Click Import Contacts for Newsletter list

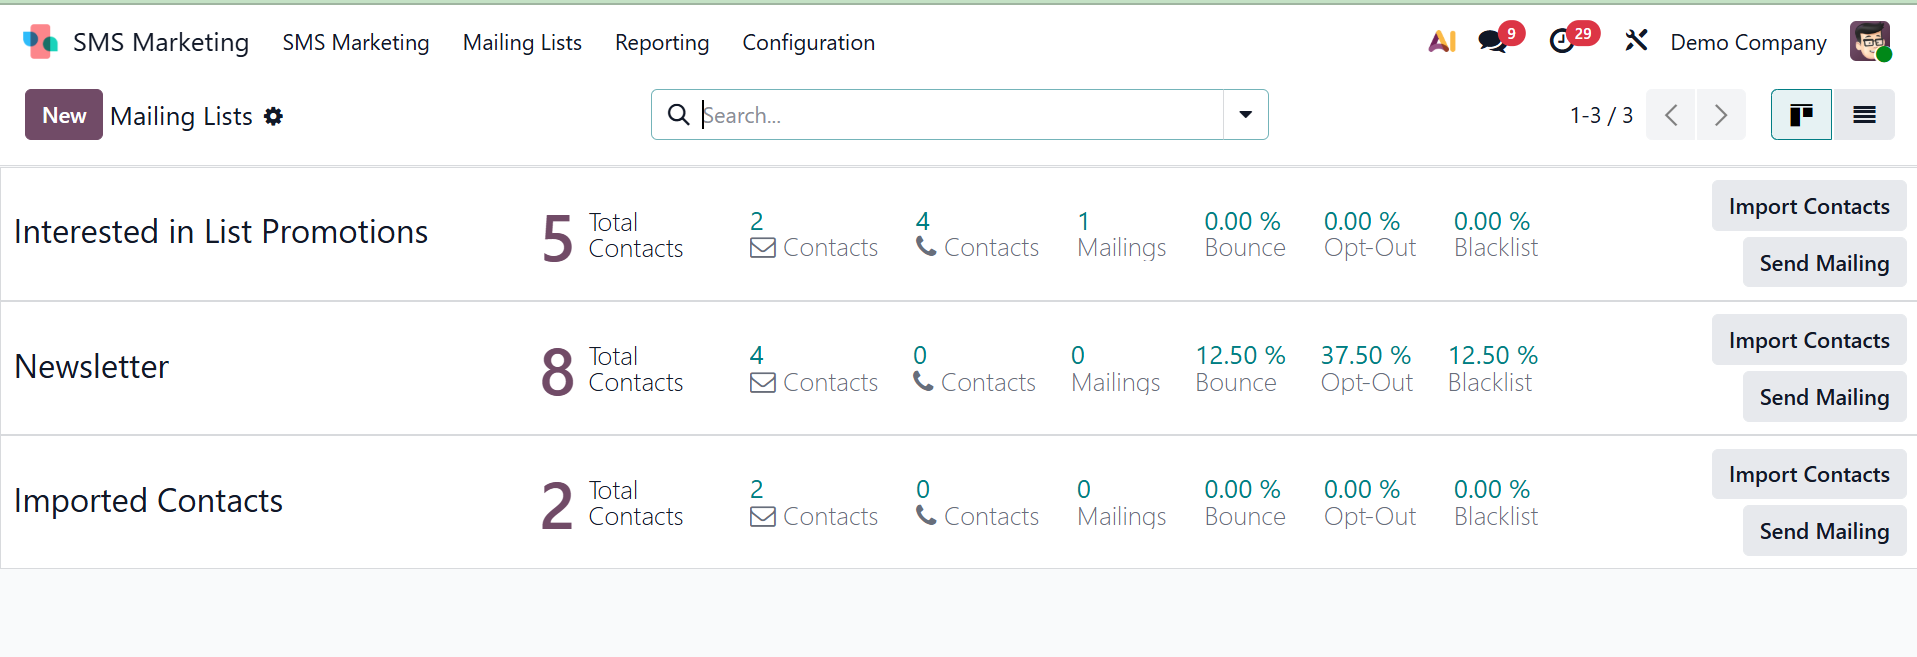point(1809,340)
